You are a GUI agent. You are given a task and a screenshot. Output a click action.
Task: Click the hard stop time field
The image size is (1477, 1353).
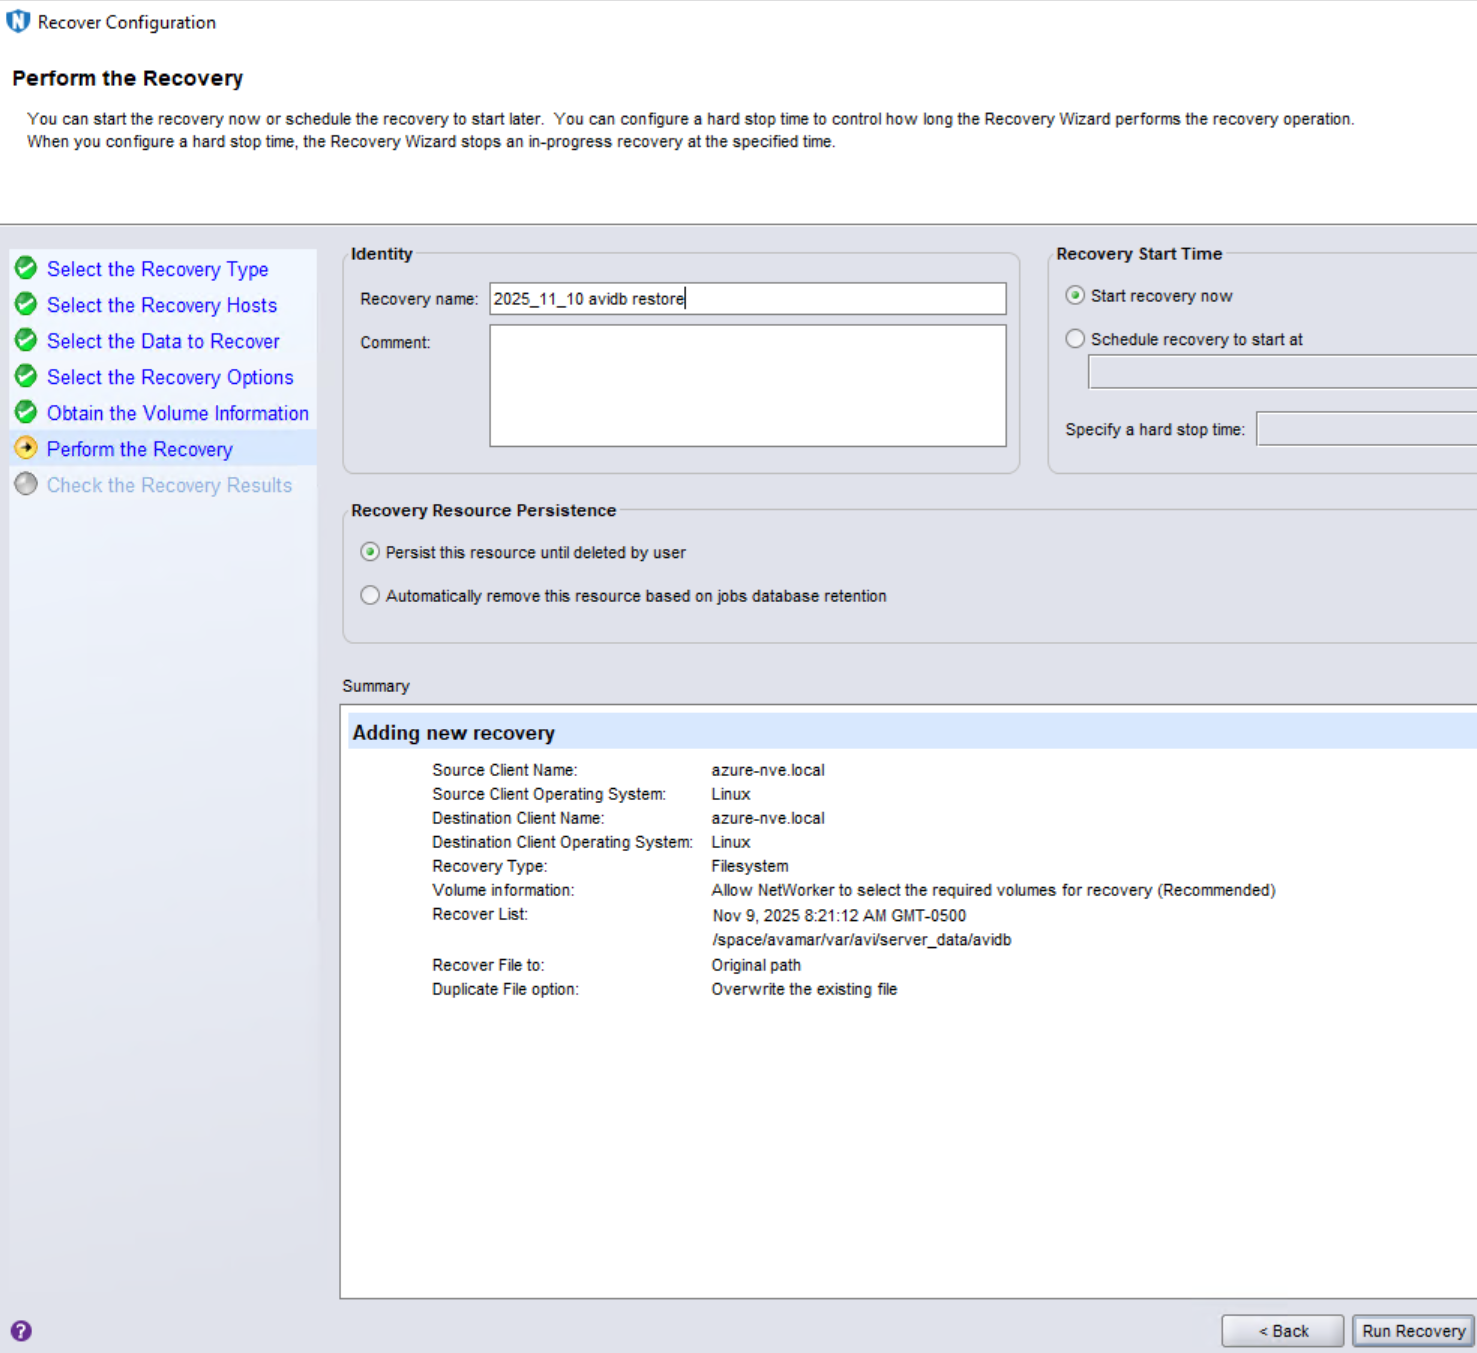[x=1366, y=429]
